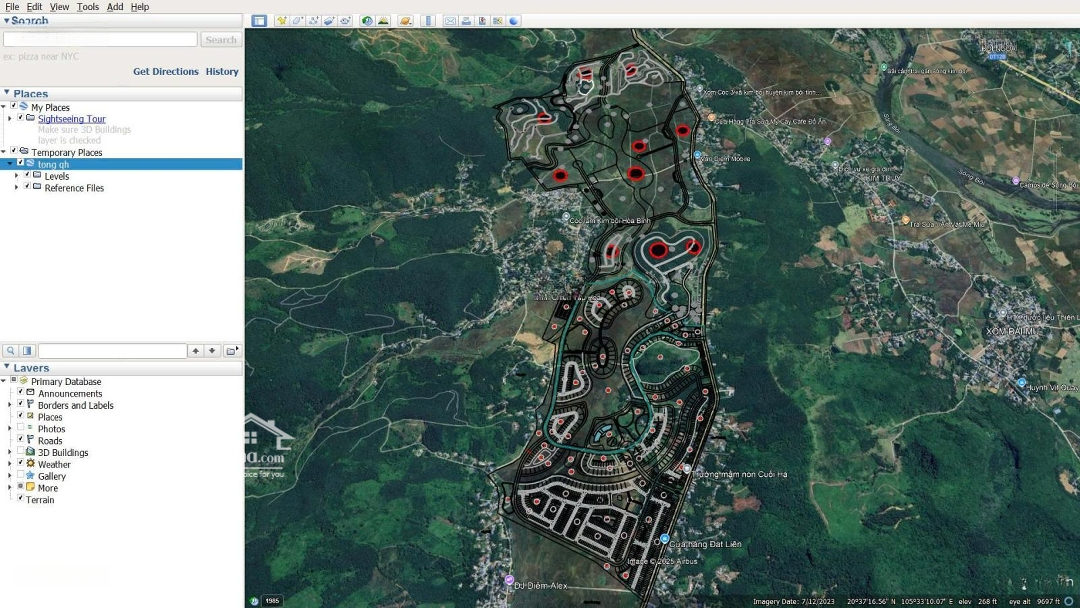The image size is (1080, 608).
Task: Add a placemark using the pushpin icon
Action: pyautogui.click(x=282, y=21)
